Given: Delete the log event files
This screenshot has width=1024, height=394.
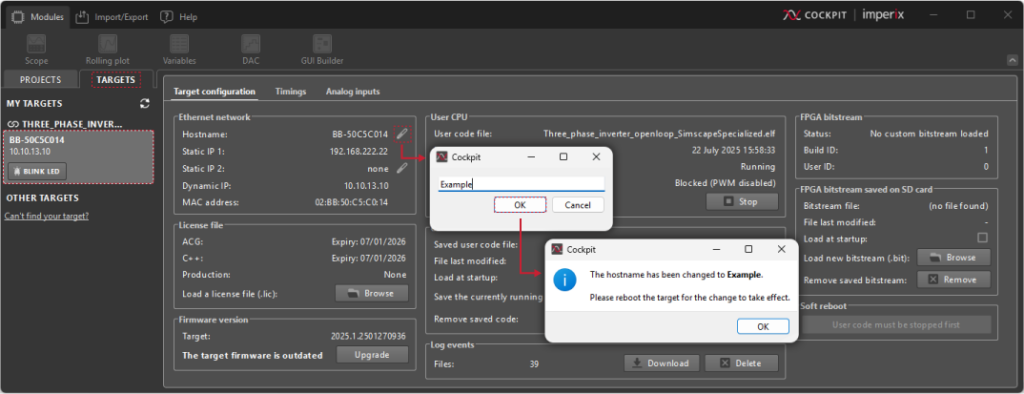Looking at the screenshot, I should click(741, 363).
